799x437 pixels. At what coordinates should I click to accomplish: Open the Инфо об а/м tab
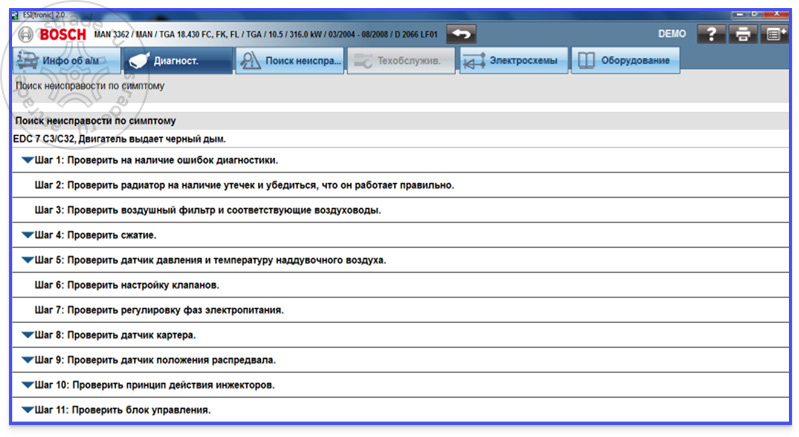point(66,60)
